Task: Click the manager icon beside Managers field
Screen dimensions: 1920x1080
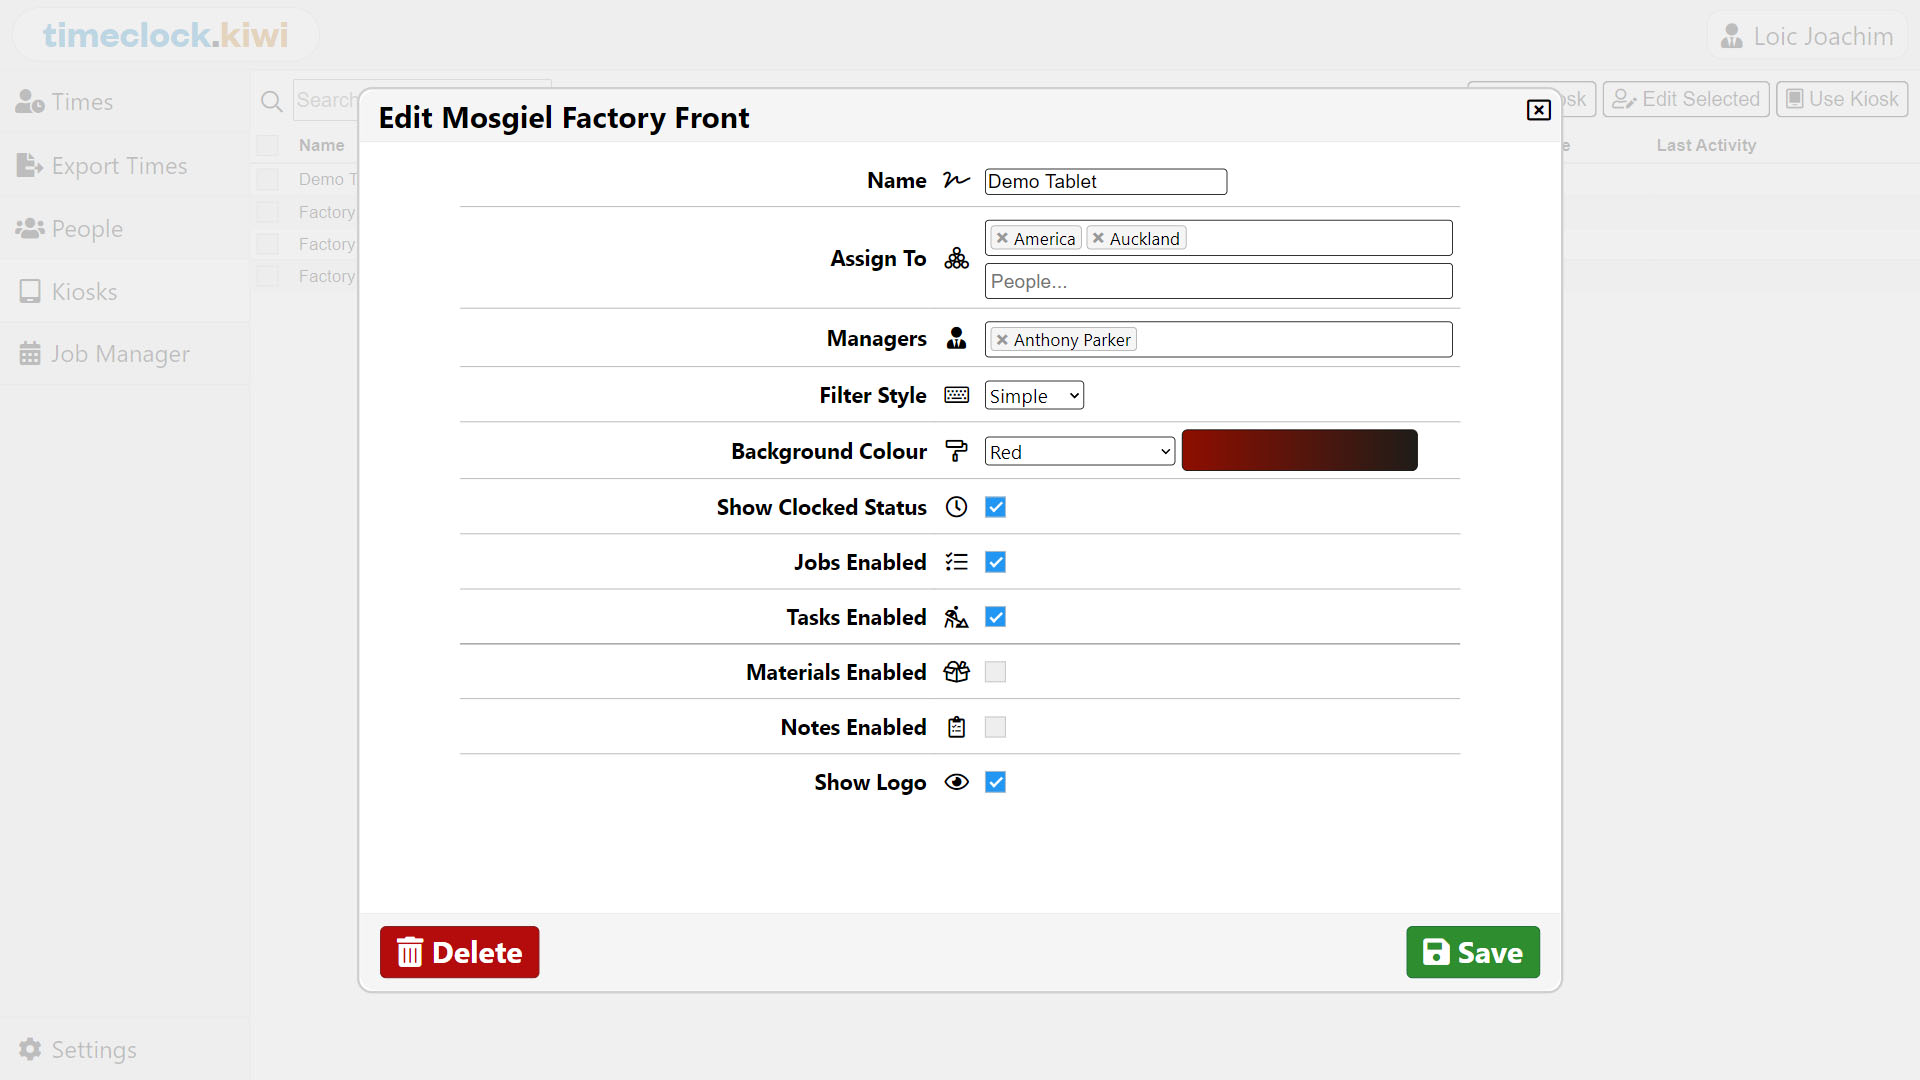Action: click(x=956, y=338)
